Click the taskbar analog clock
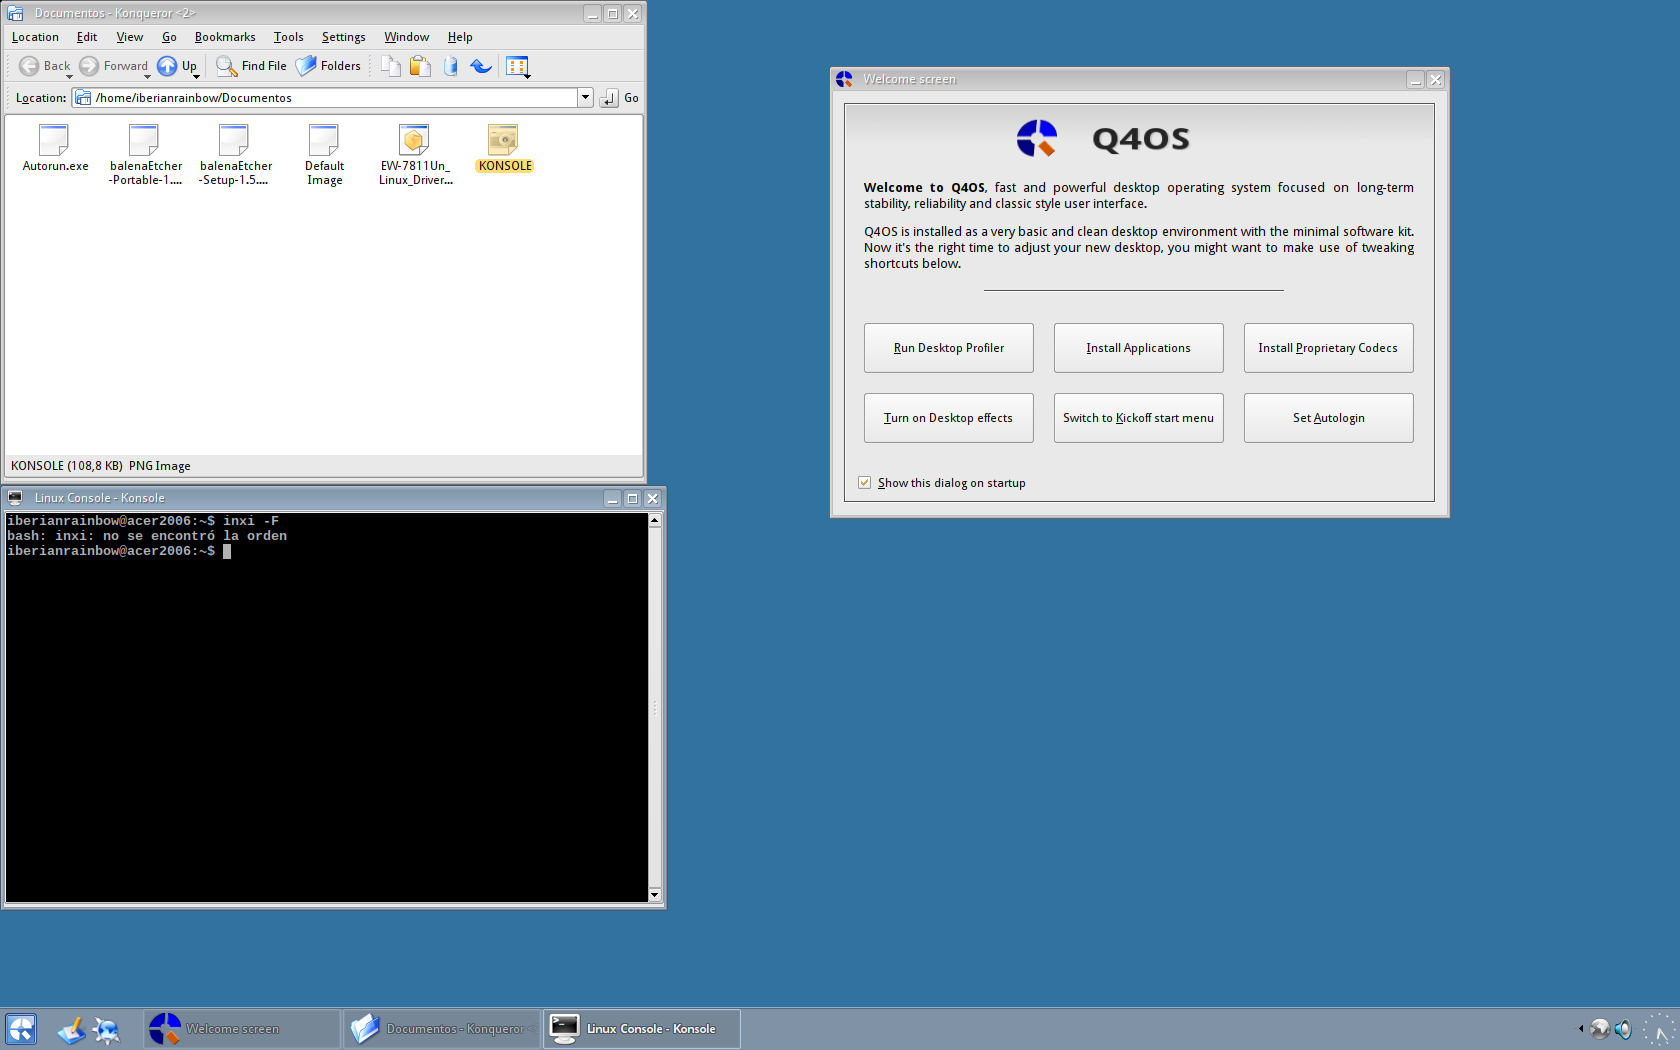The image size is (1680, 1050). click(x=1659, y=1029)
